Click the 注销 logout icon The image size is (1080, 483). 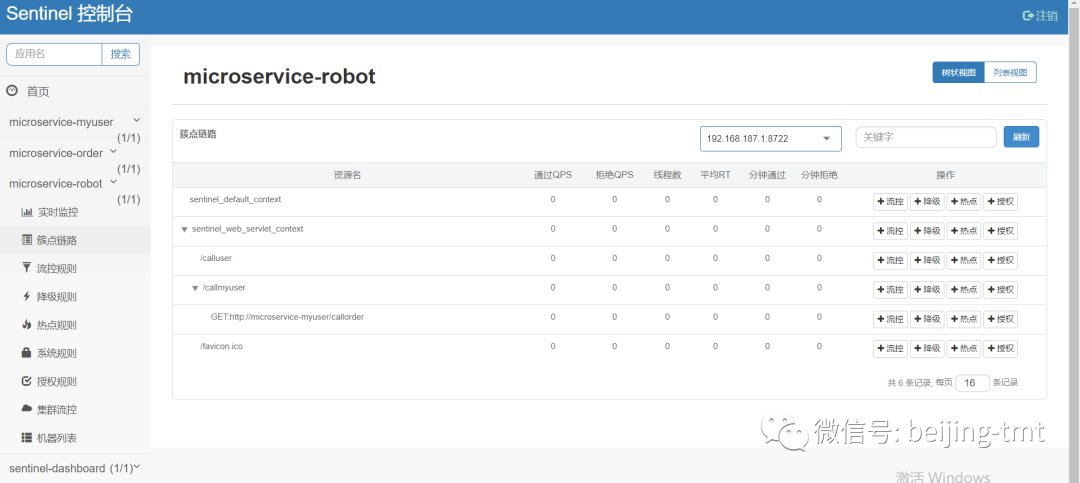1029,16
